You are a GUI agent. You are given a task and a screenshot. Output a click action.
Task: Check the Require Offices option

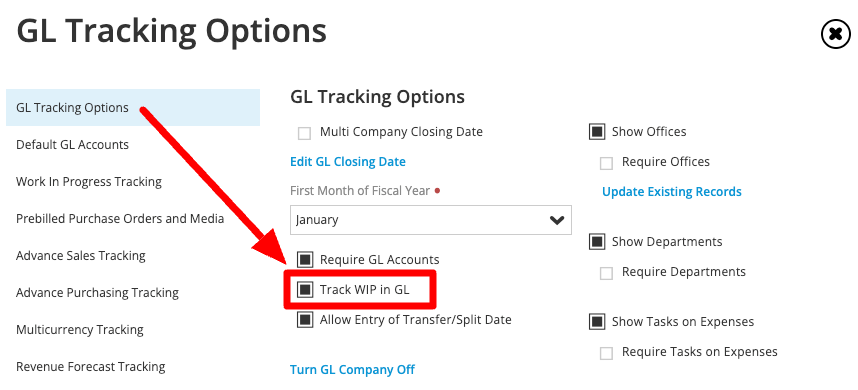click(x=606, y=163)
